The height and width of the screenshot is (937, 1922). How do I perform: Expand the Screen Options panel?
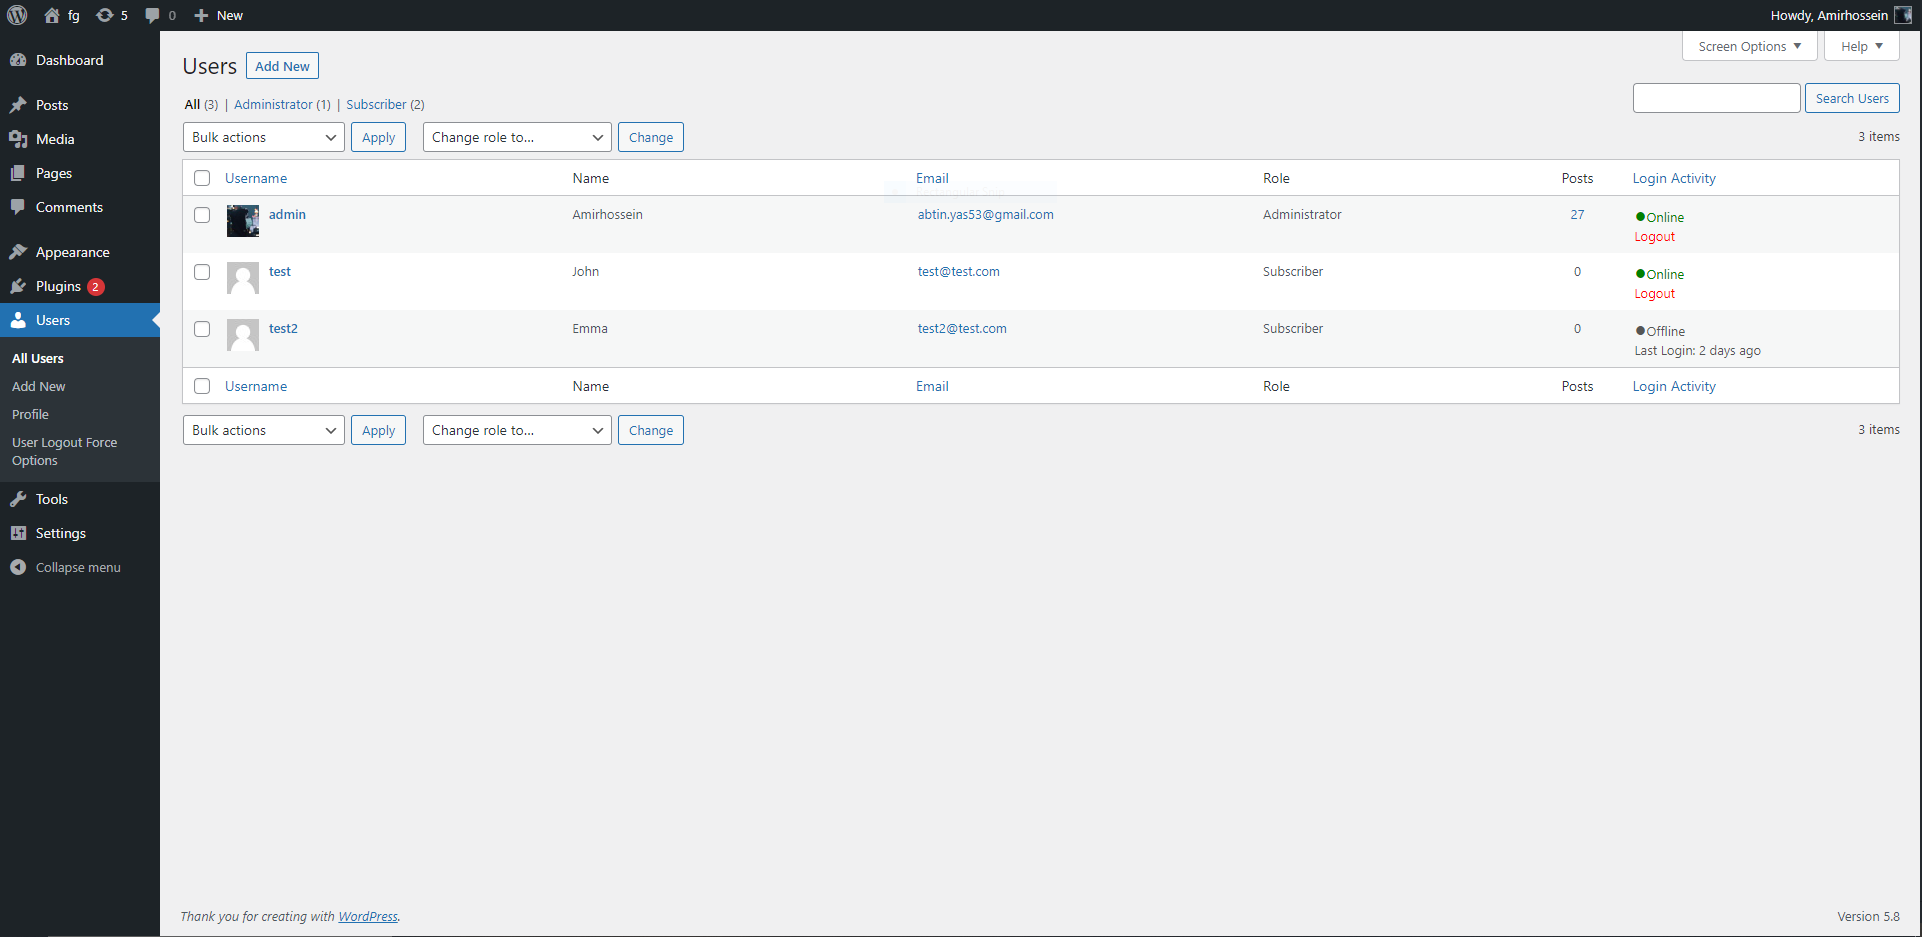coord(1748,46)
